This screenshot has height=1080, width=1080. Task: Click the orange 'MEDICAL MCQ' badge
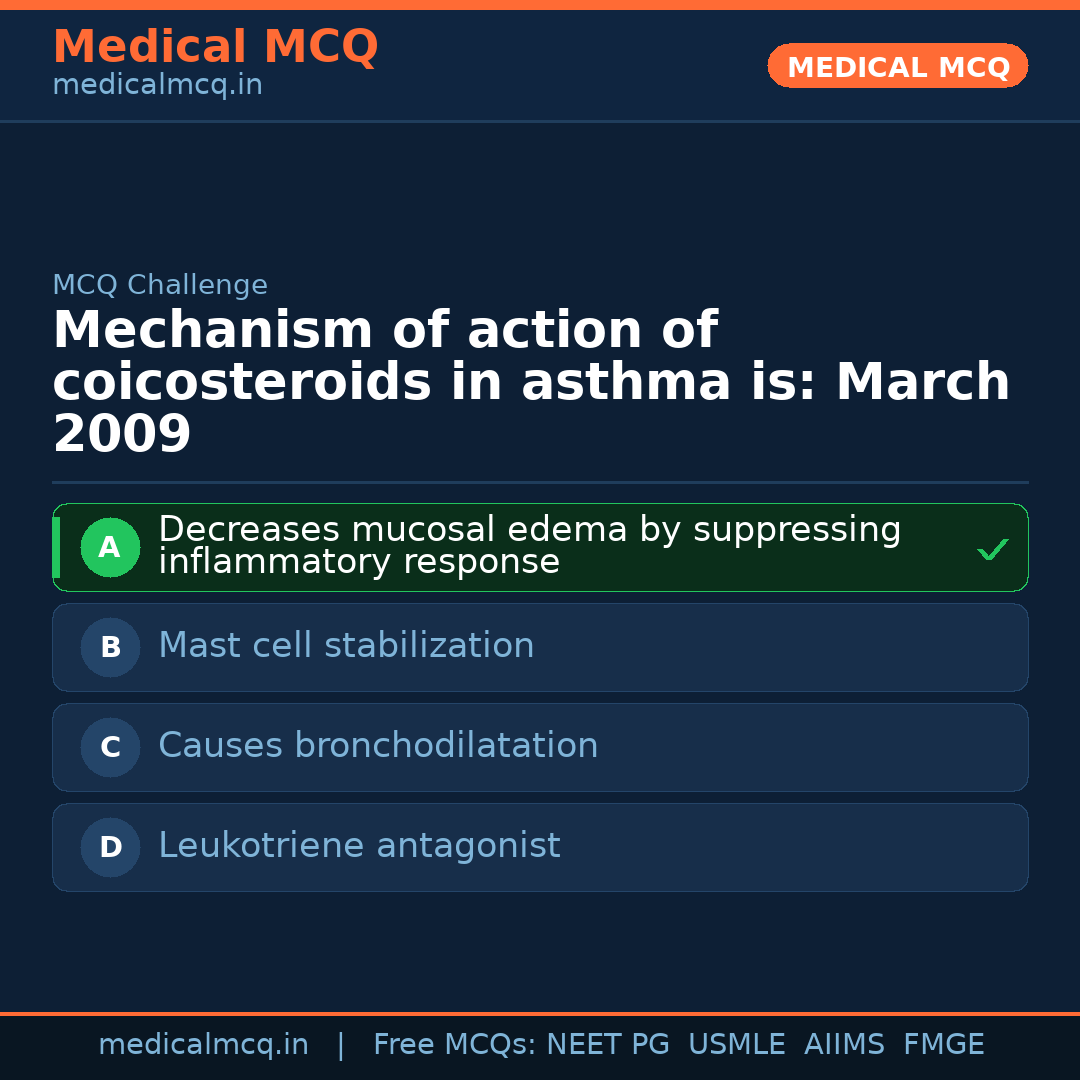coord(897,67)
